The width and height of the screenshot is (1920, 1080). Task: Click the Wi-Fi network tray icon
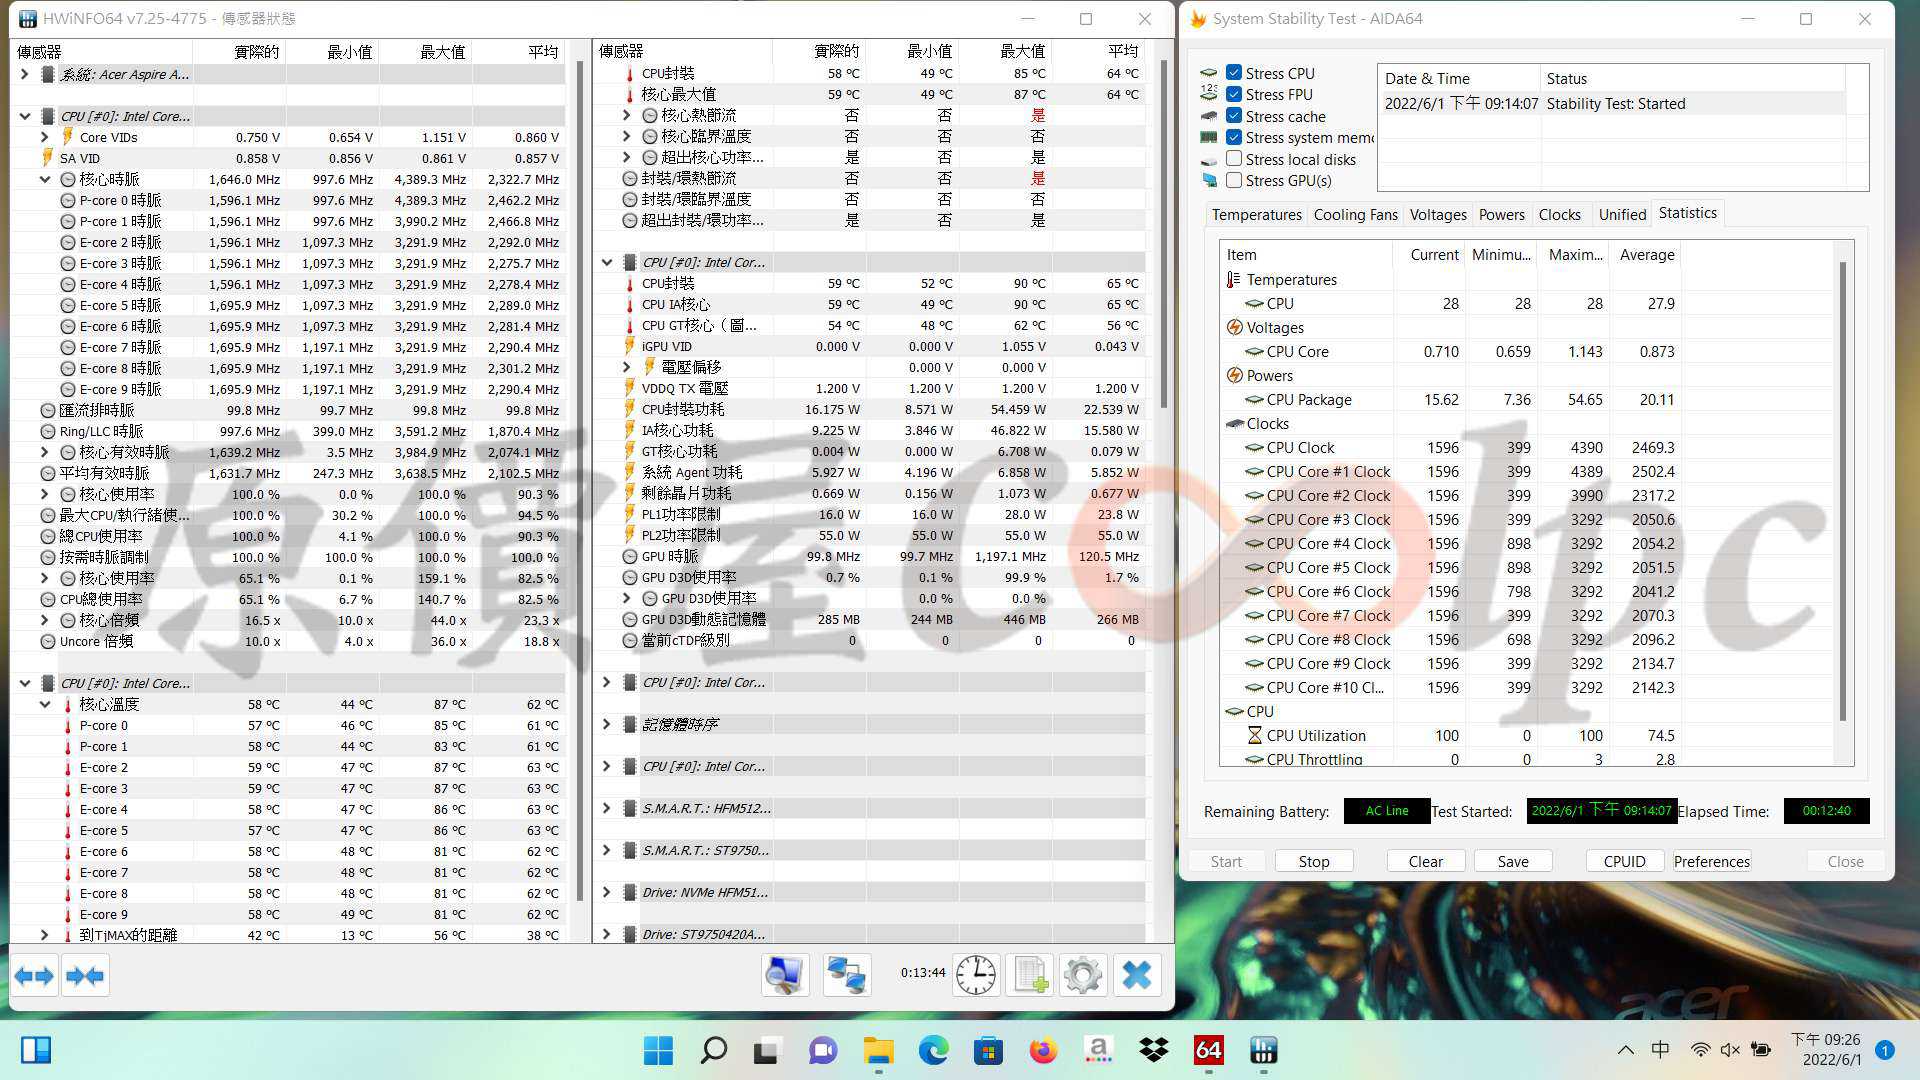pos(1700,1050)
